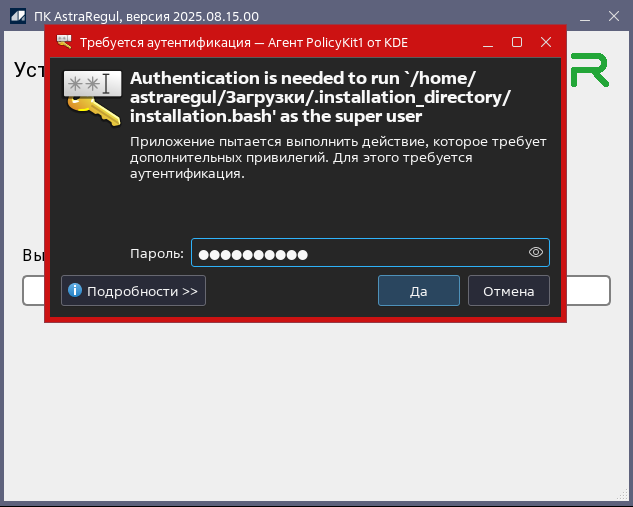Click the PolicyKit dialog title bar icon

coord(65,42)
